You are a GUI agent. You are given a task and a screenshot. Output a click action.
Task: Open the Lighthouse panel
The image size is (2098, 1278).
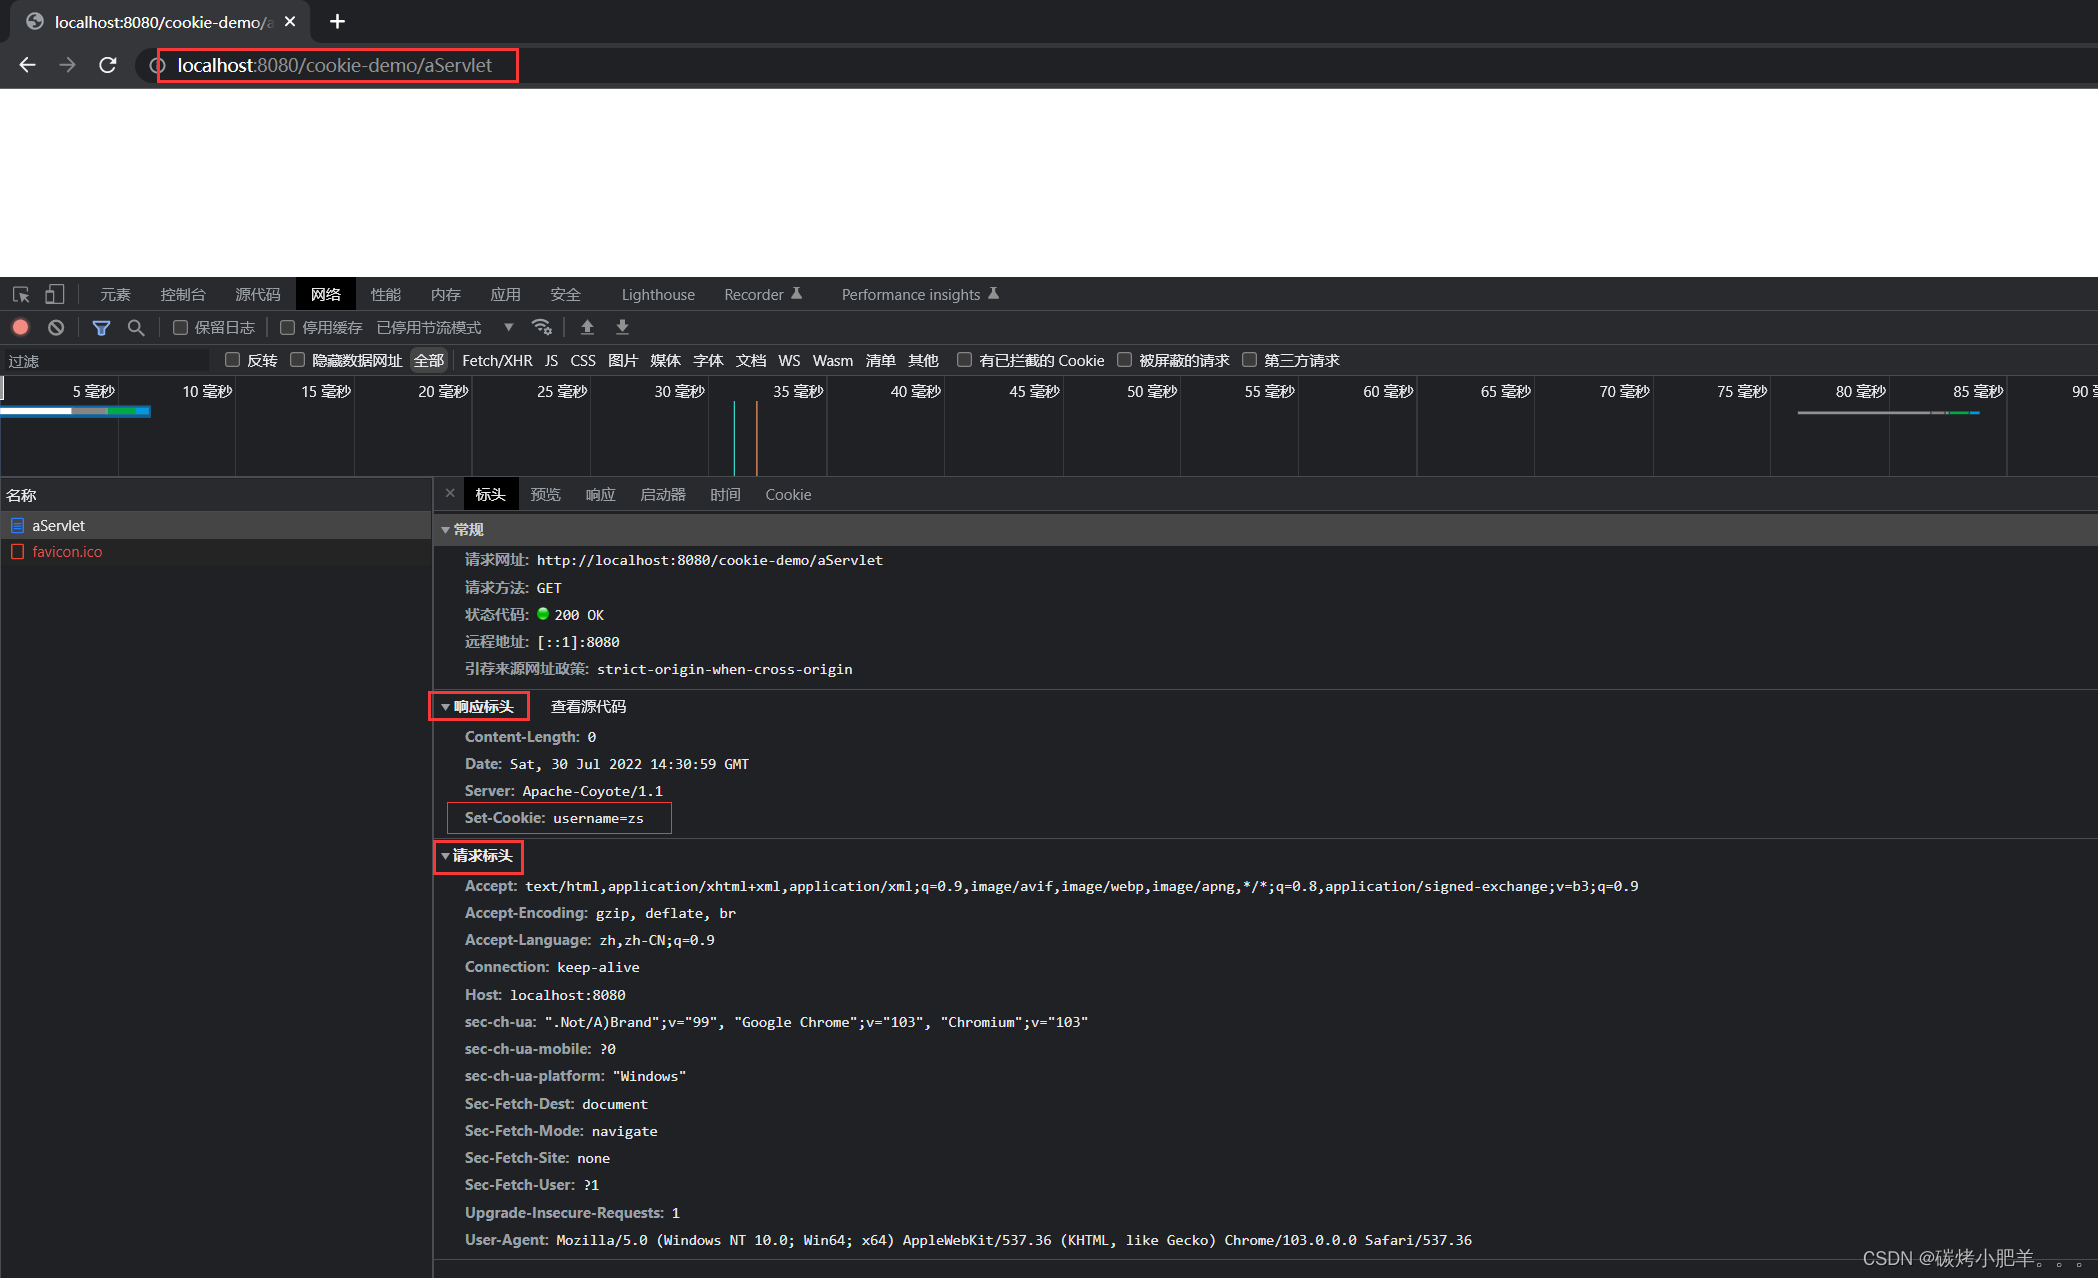pyautogui.click(x=658, y=294)
